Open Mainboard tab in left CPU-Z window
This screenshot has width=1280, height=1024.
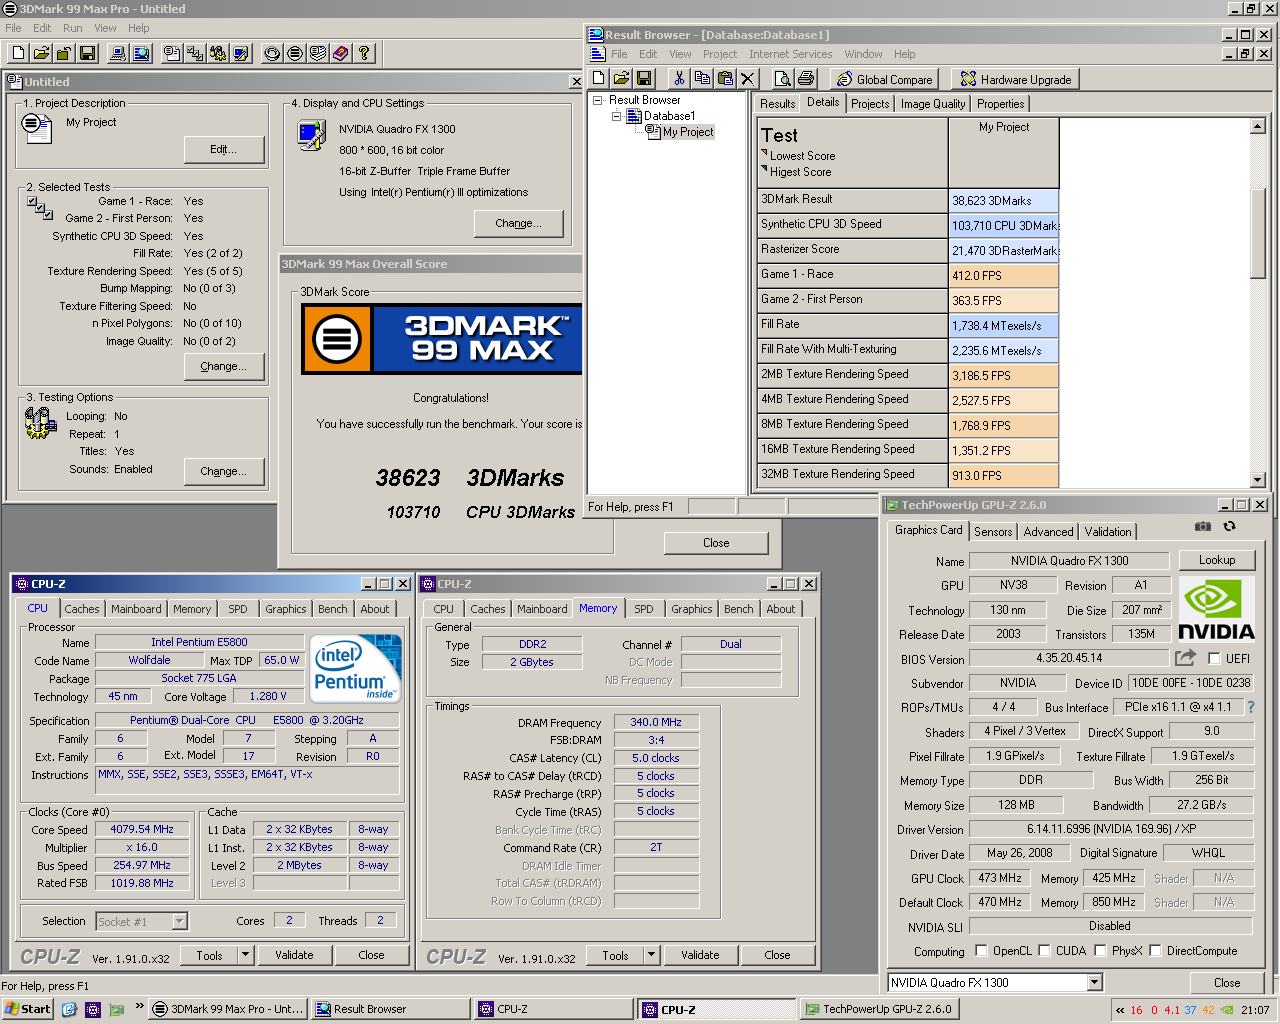(x=136, y=609)
